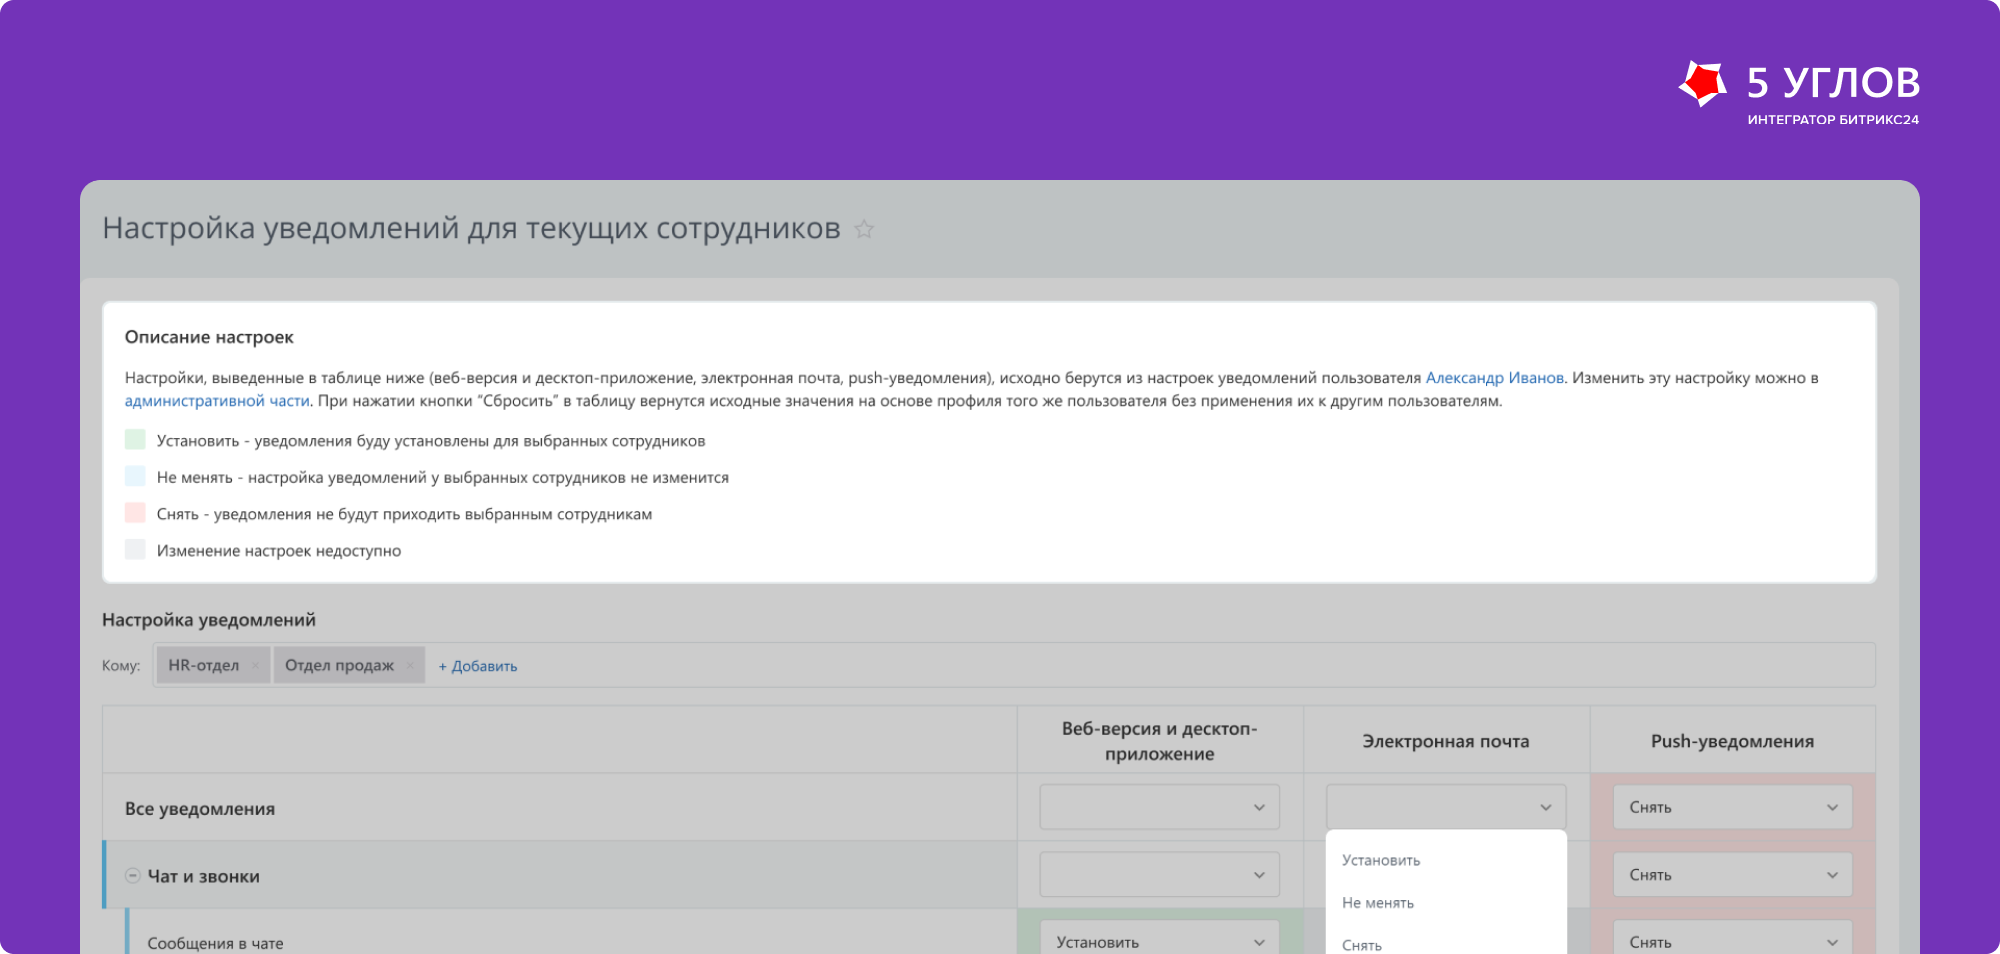Open the административной части link
The image size is (2000, 954).
[217, 401]
